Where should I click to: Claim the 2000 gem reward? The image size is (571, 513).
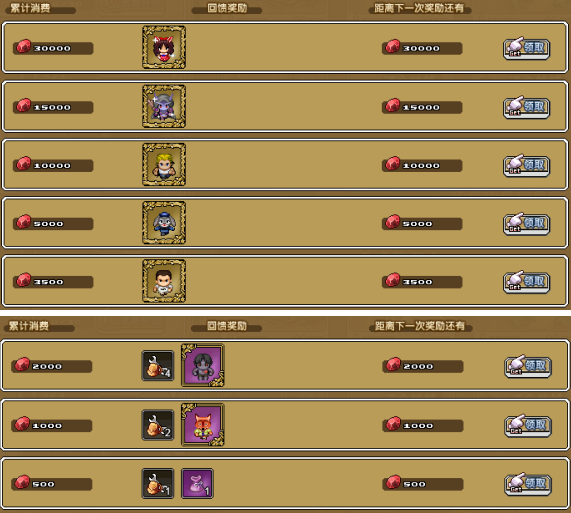528,367
